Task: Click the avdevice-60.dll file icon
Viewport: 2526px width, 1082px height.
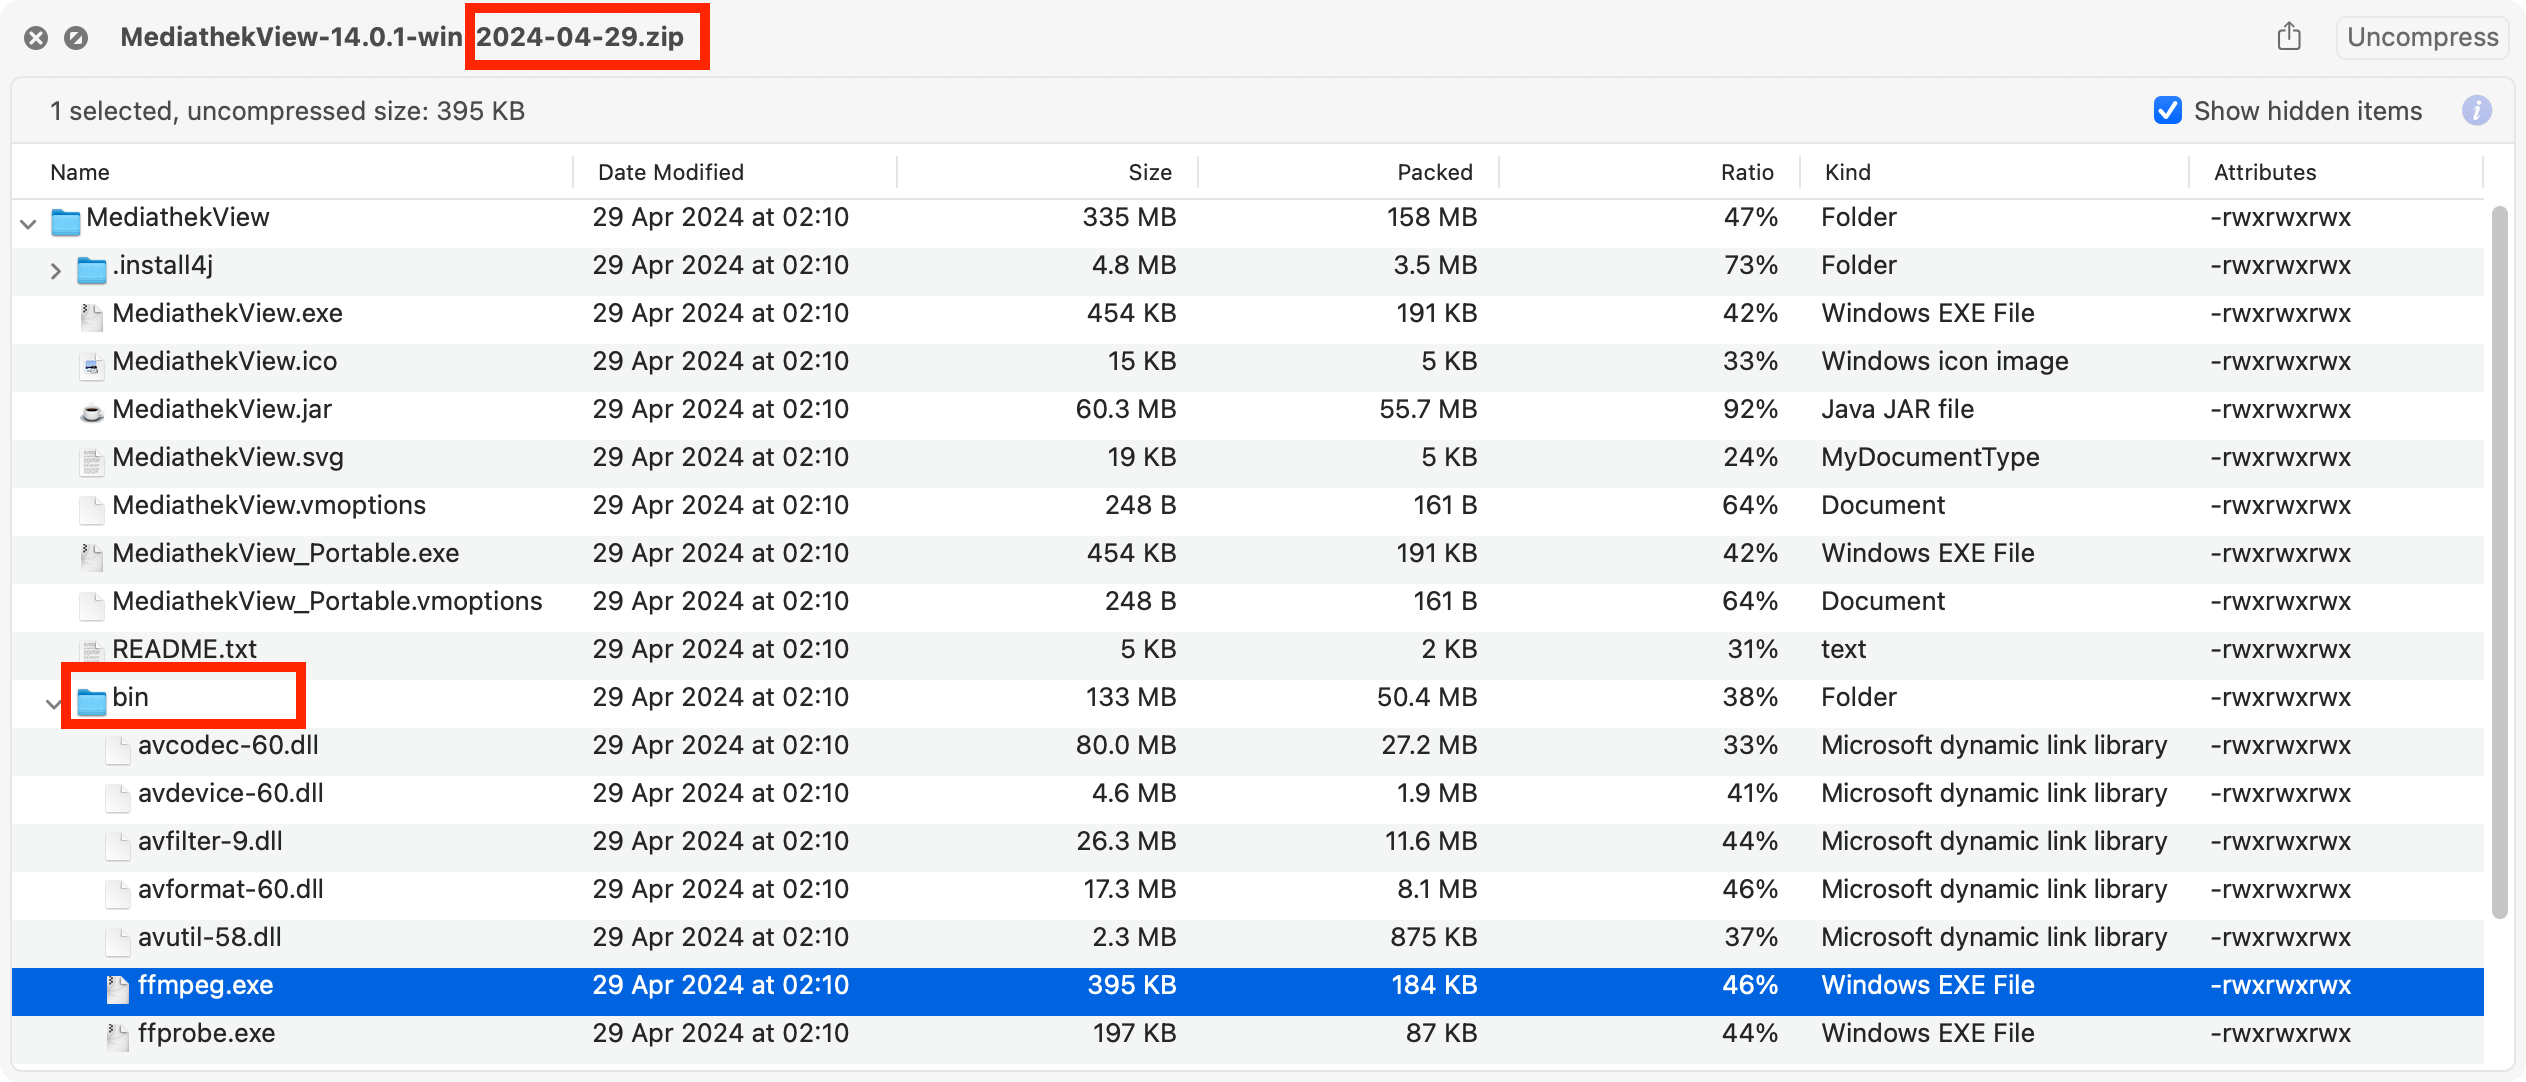Action: (118, 796)
